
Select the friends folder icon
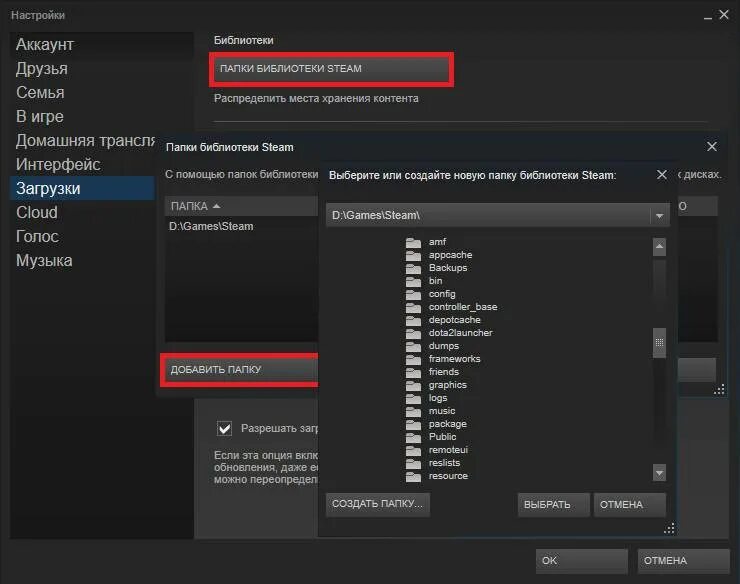click(x=413, y=372)
